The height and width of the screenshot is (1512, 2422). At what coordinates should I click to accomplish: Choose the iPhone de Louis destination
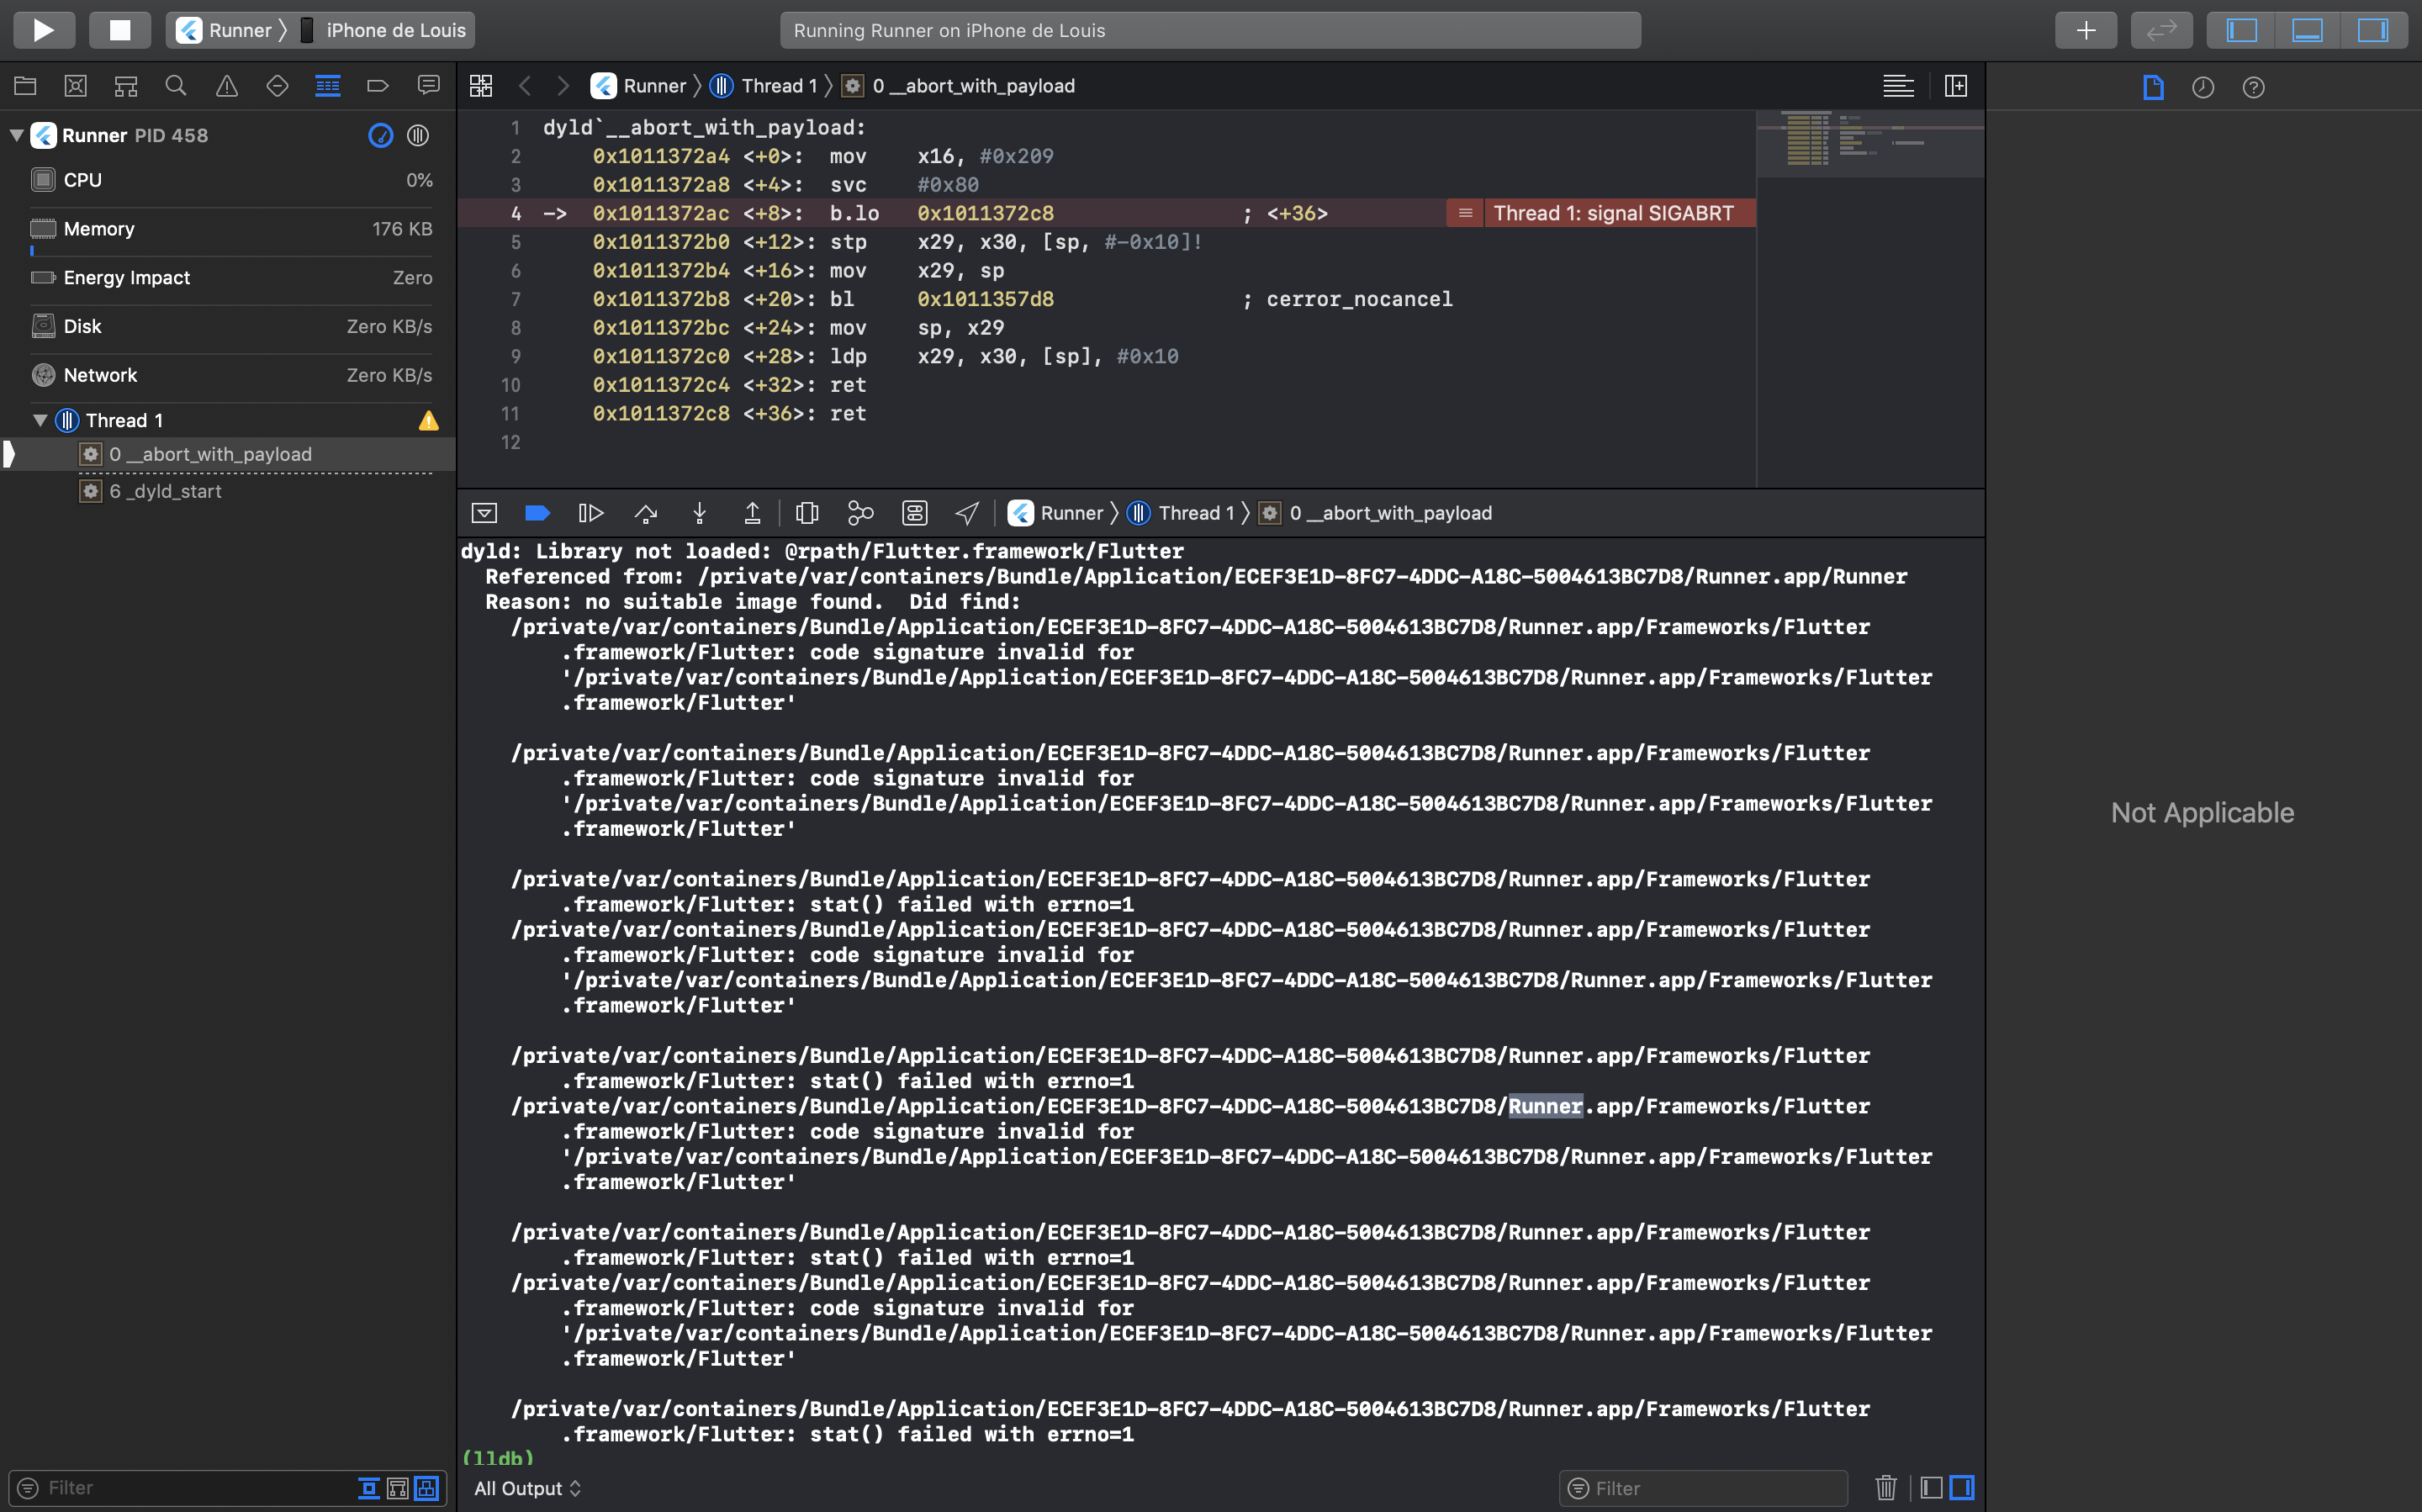[384, 30]
